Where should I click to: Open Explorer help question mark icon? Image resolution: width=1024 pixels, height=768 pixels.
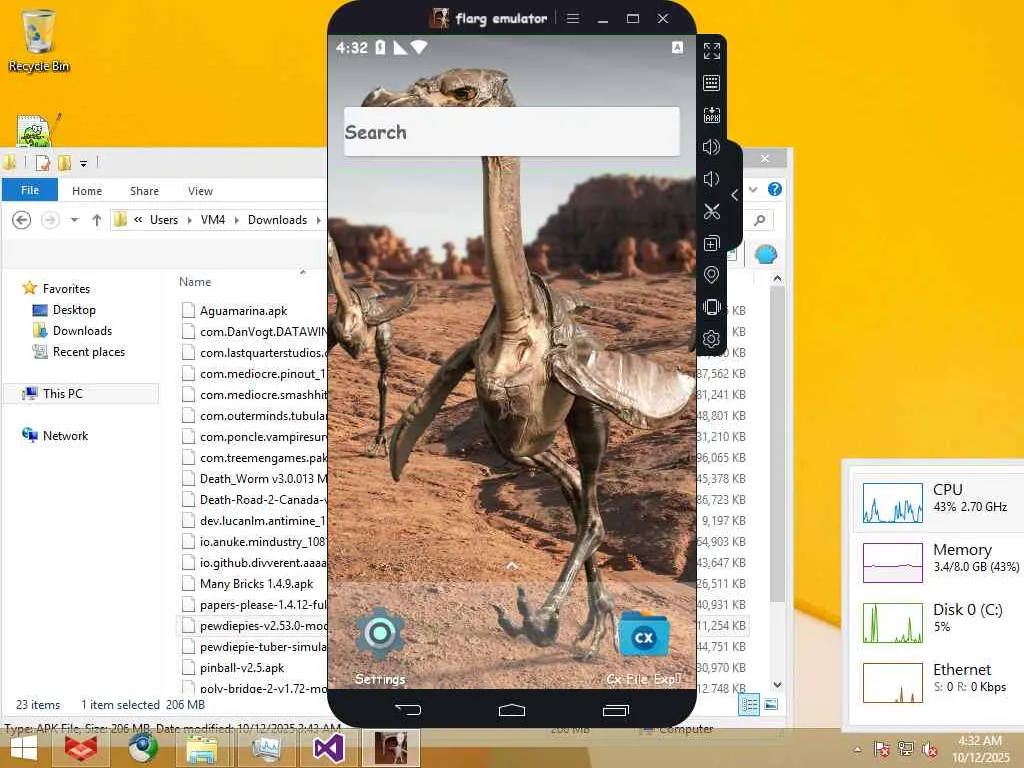point(775,189)
